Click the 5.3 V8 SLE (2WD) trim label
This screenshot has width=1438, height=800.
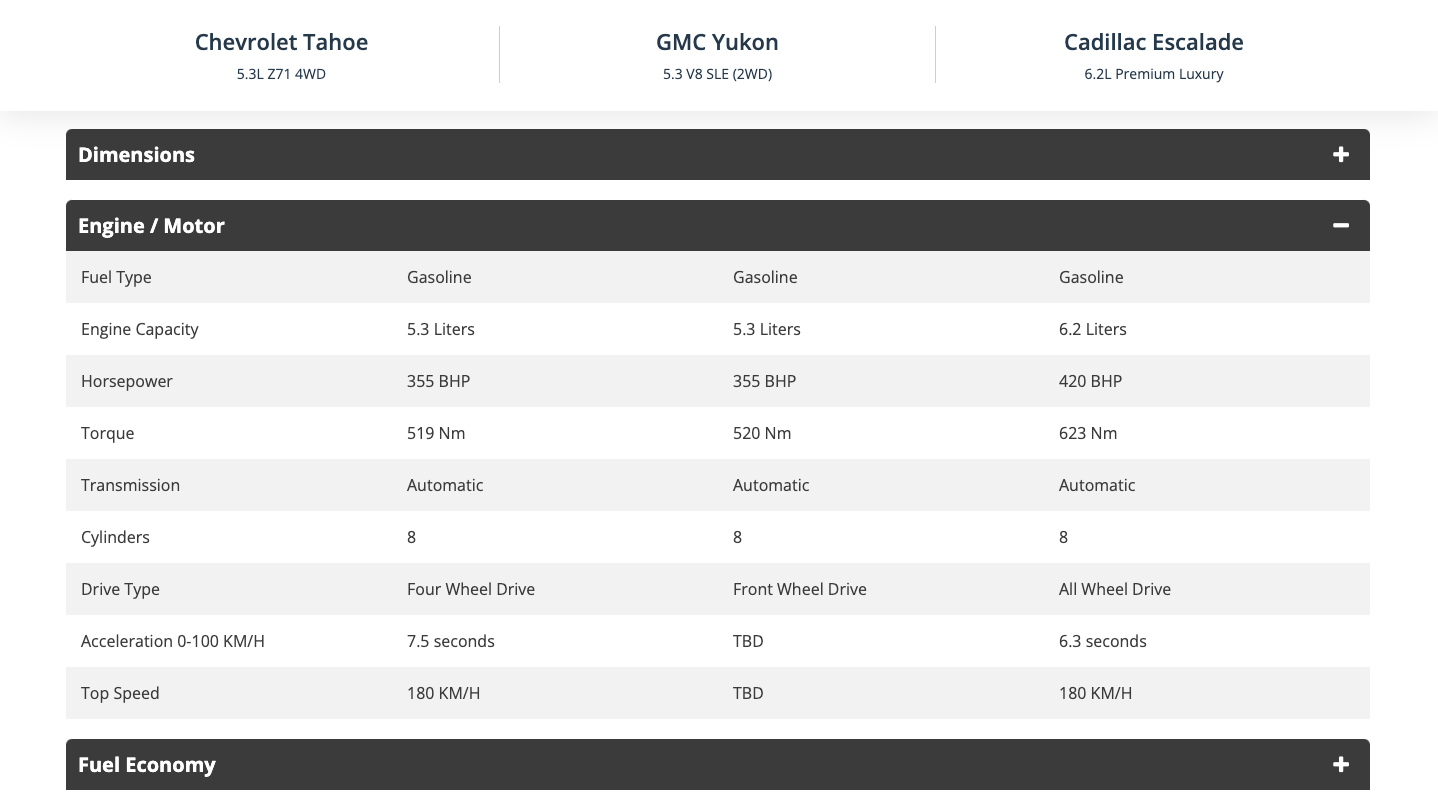coord(717,74)
